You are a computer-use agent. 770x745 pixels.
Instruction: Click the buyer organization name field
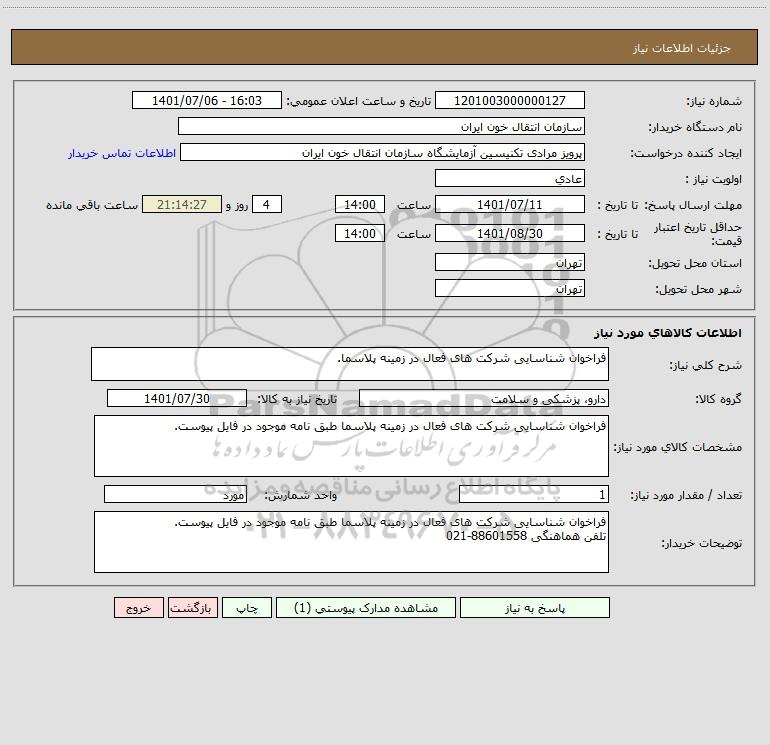(381, 126)
